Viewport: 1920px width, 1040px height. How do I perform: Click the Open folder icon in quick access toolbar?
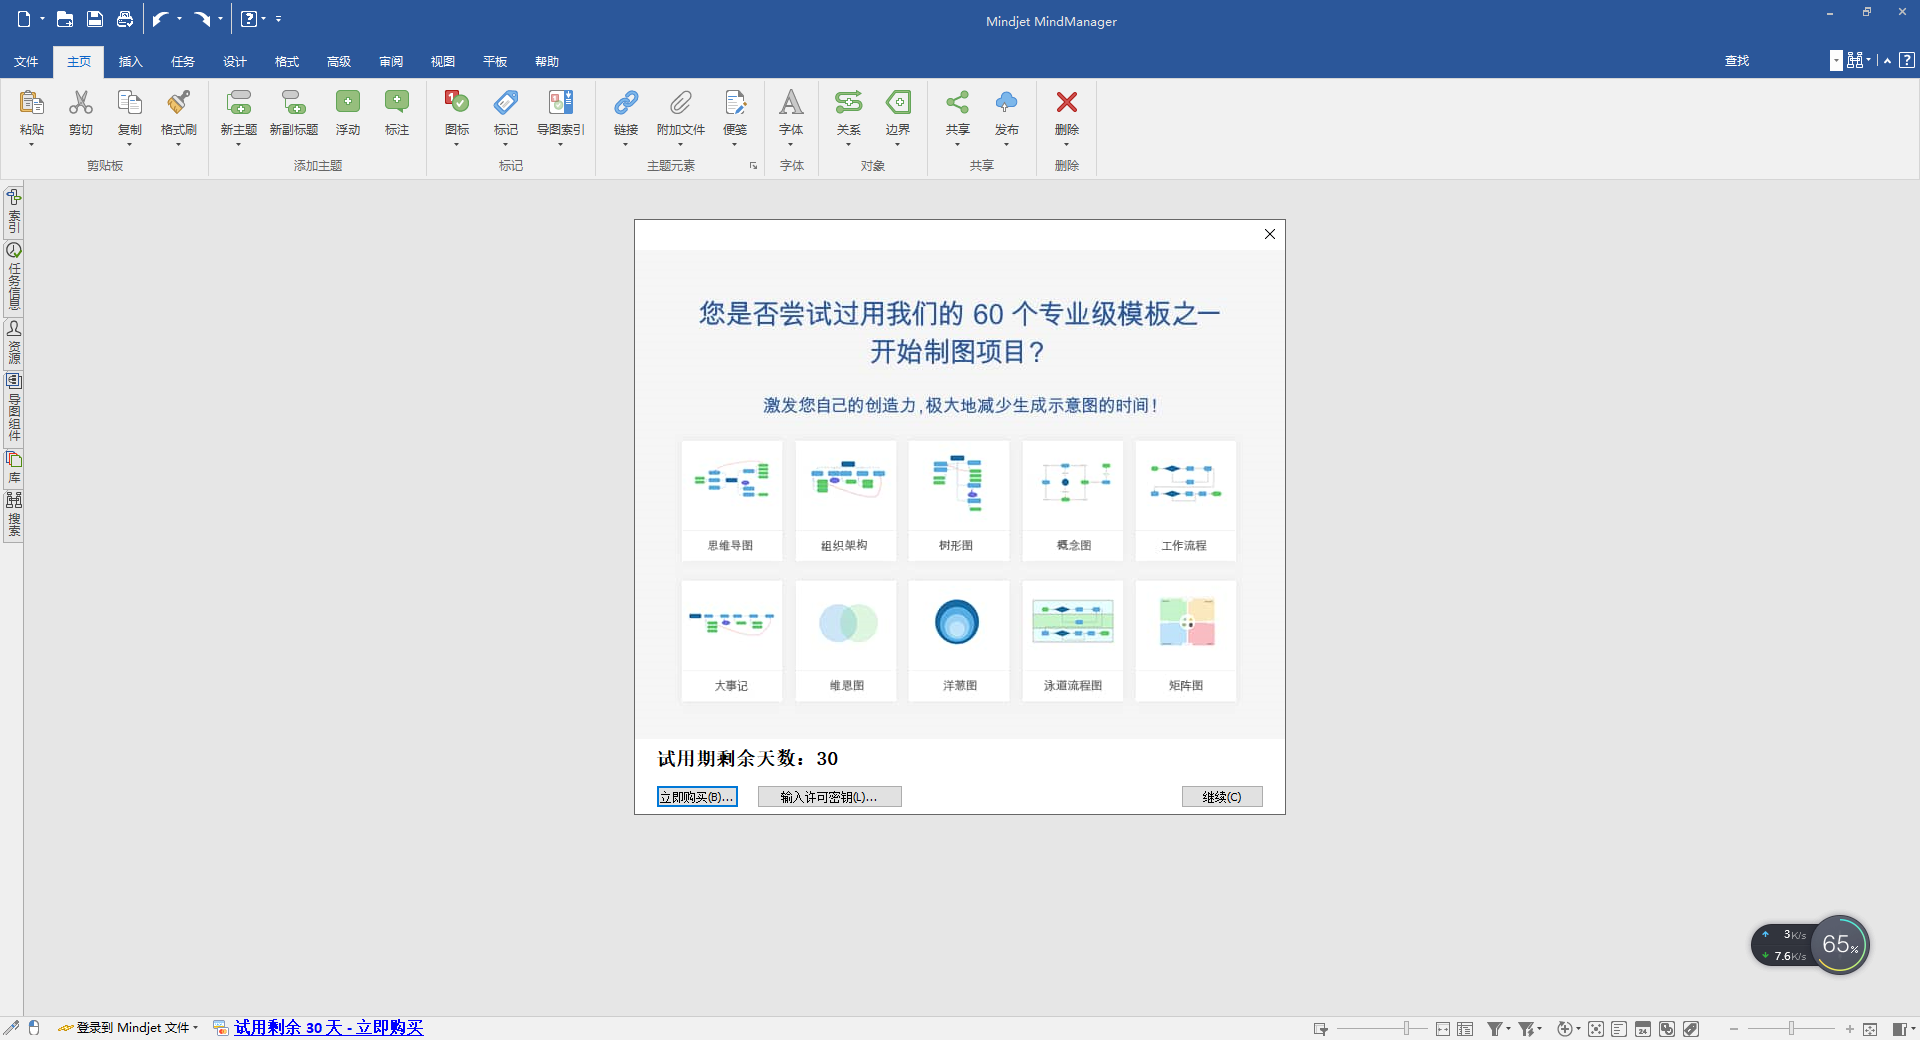pos(65,19)
